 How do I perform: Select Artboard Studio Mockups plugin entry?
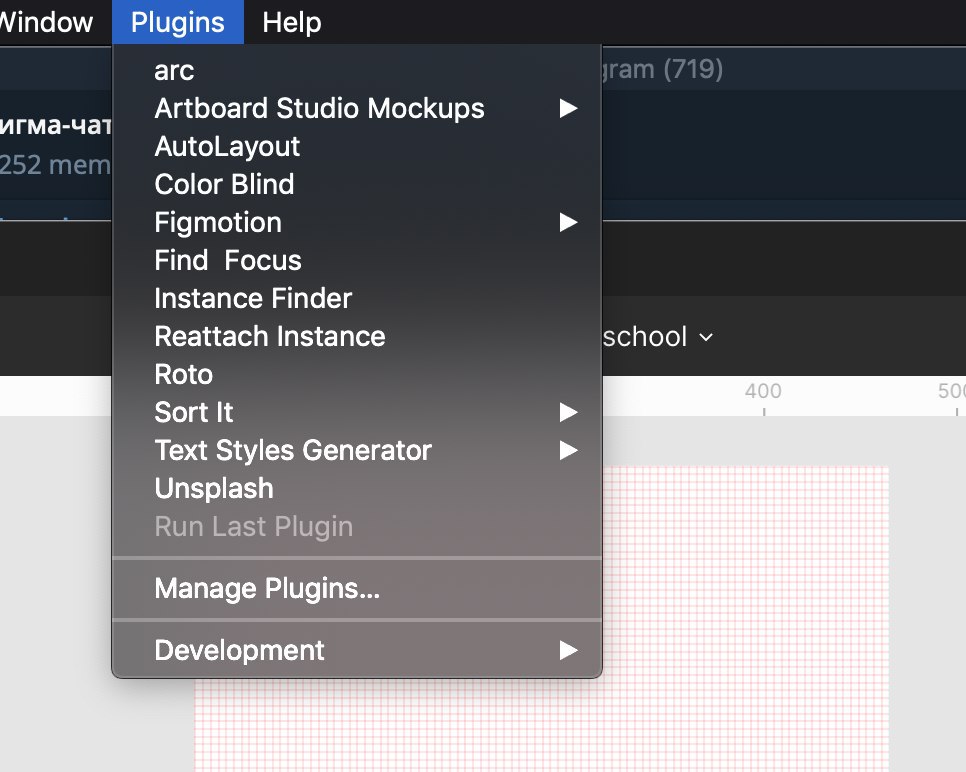click(357, 108)
